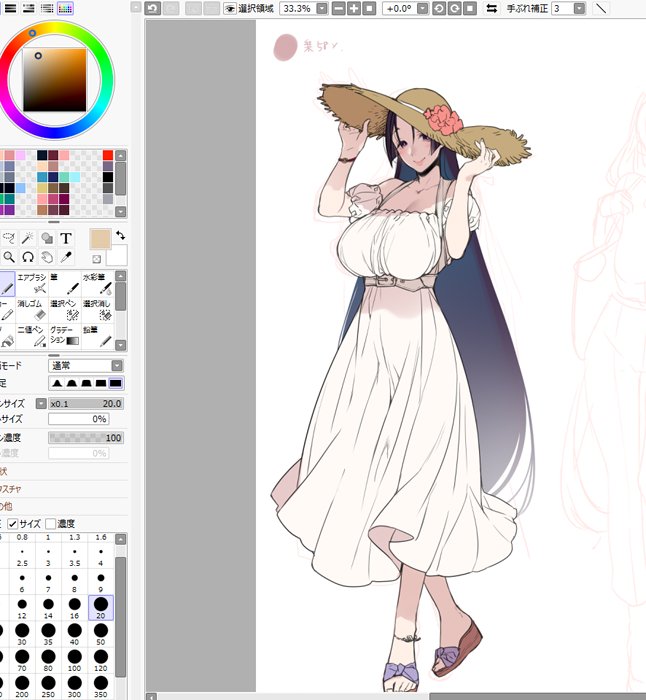This screenshot has width=646, height=700.
Task: Toggle transparent color below foreground swatch
Action: [x=96, y=259]
